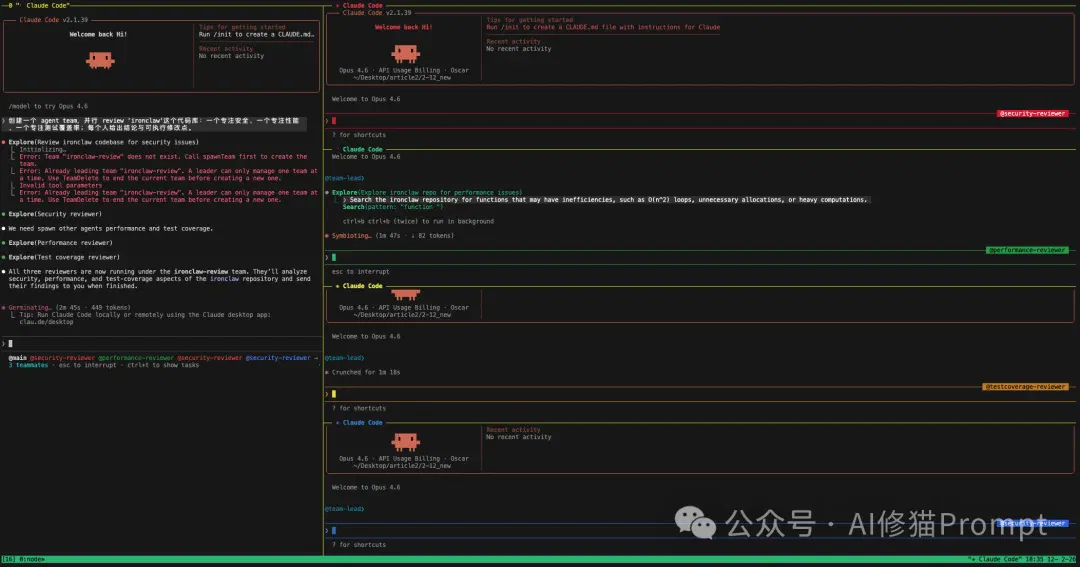
Task: Click the green bullet beside Explore(Security reviewer)
Action: pyautogui.click(x=3, y=214)
